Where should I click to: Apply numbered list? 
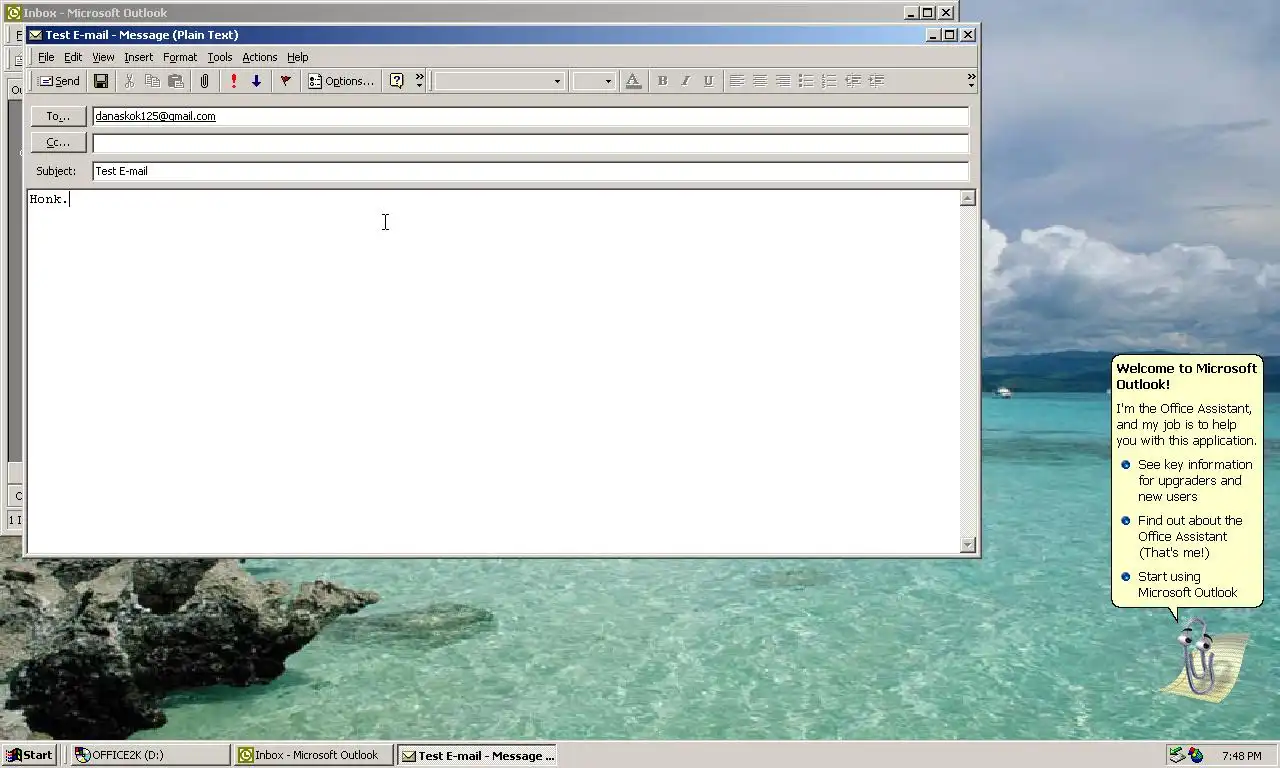click(x=829, y=81)
